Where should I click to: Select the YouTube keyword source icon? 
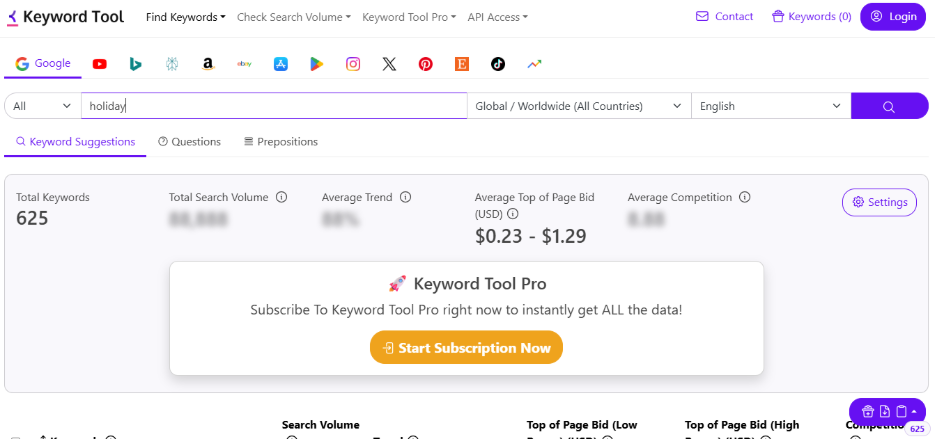[100, 64]
